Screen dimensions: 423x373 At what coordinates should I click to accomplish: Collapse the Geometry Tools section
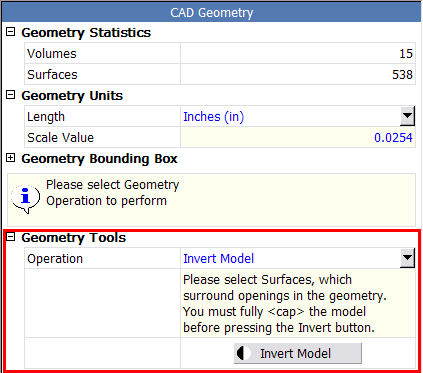[x=11, y=237]
